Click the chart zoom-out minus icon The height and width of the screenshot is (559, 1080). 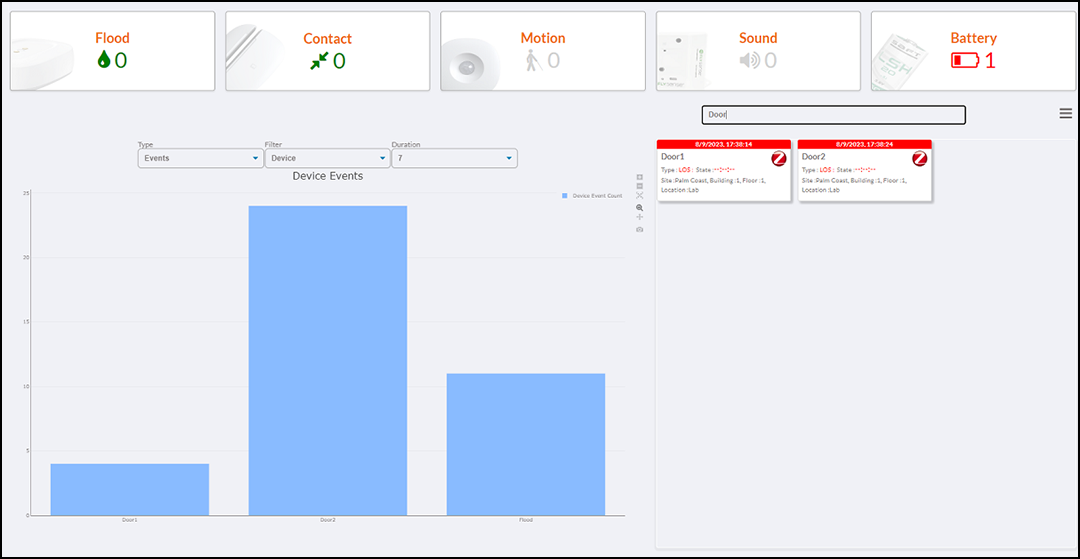click(x=640, y=187)
